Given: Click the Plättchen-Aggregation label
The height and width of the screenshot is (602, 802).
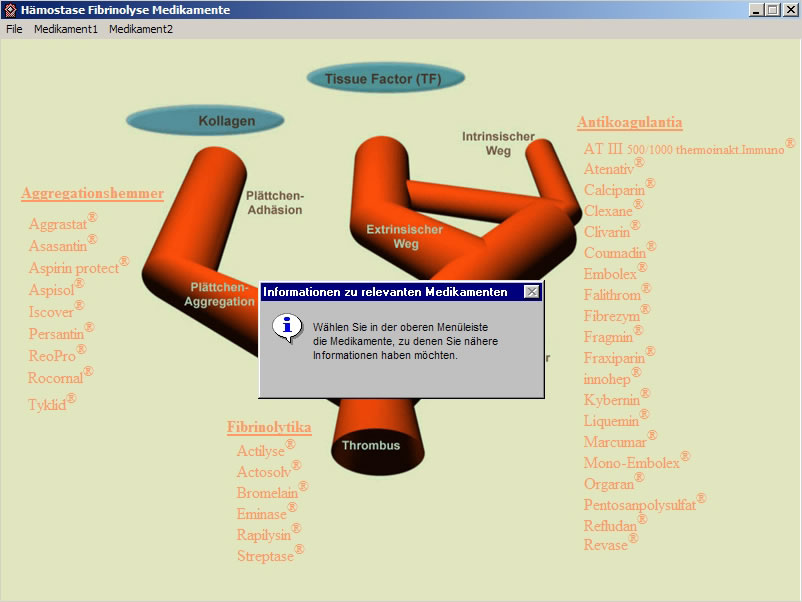Looking at the screenshot, I should pyautogui.click(x=219, y=294).
